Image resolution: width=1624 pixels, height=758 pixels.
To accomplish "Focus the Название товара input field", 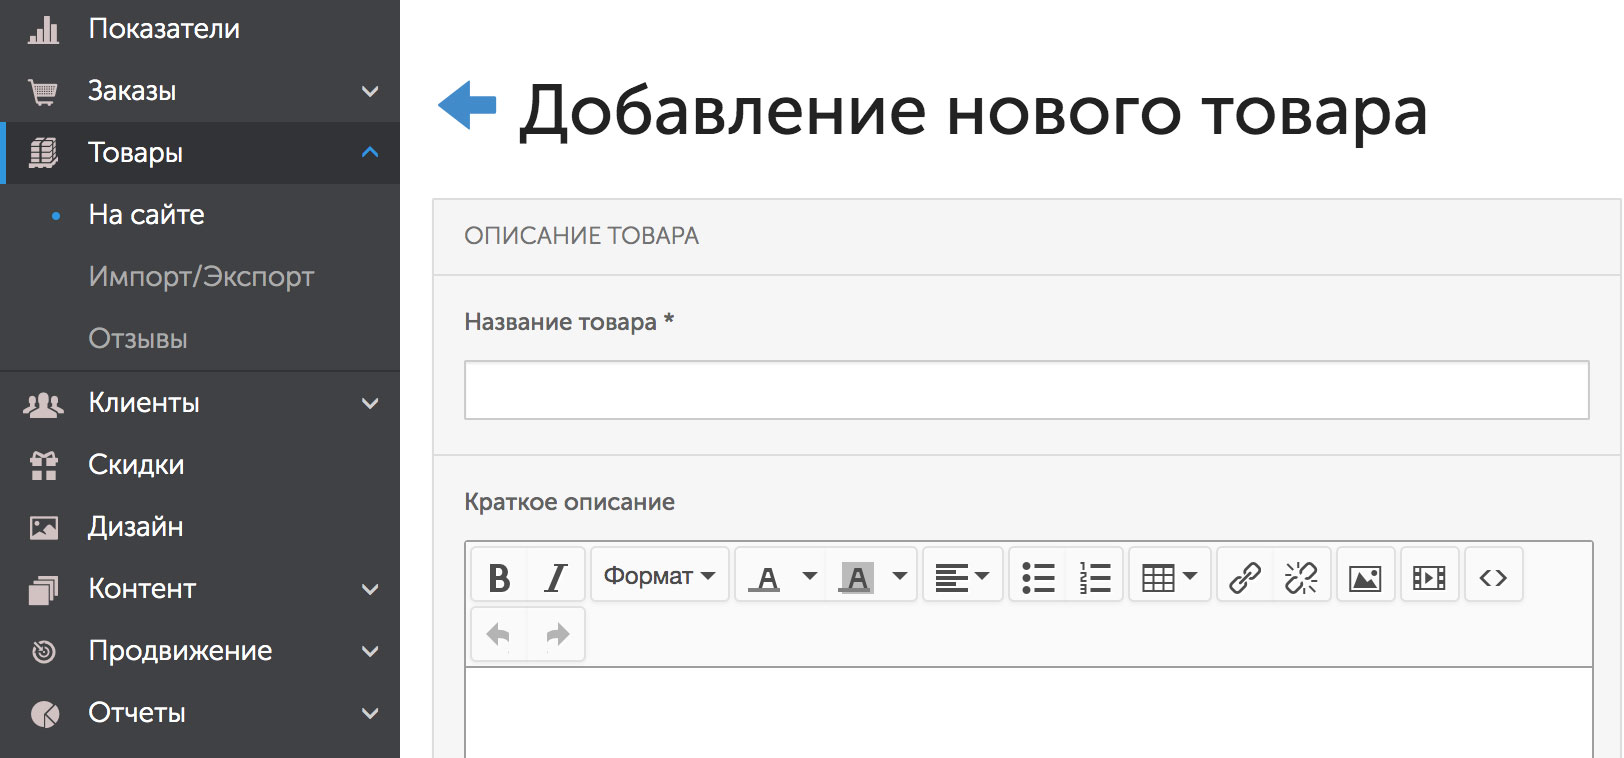I will (1026, 390).
